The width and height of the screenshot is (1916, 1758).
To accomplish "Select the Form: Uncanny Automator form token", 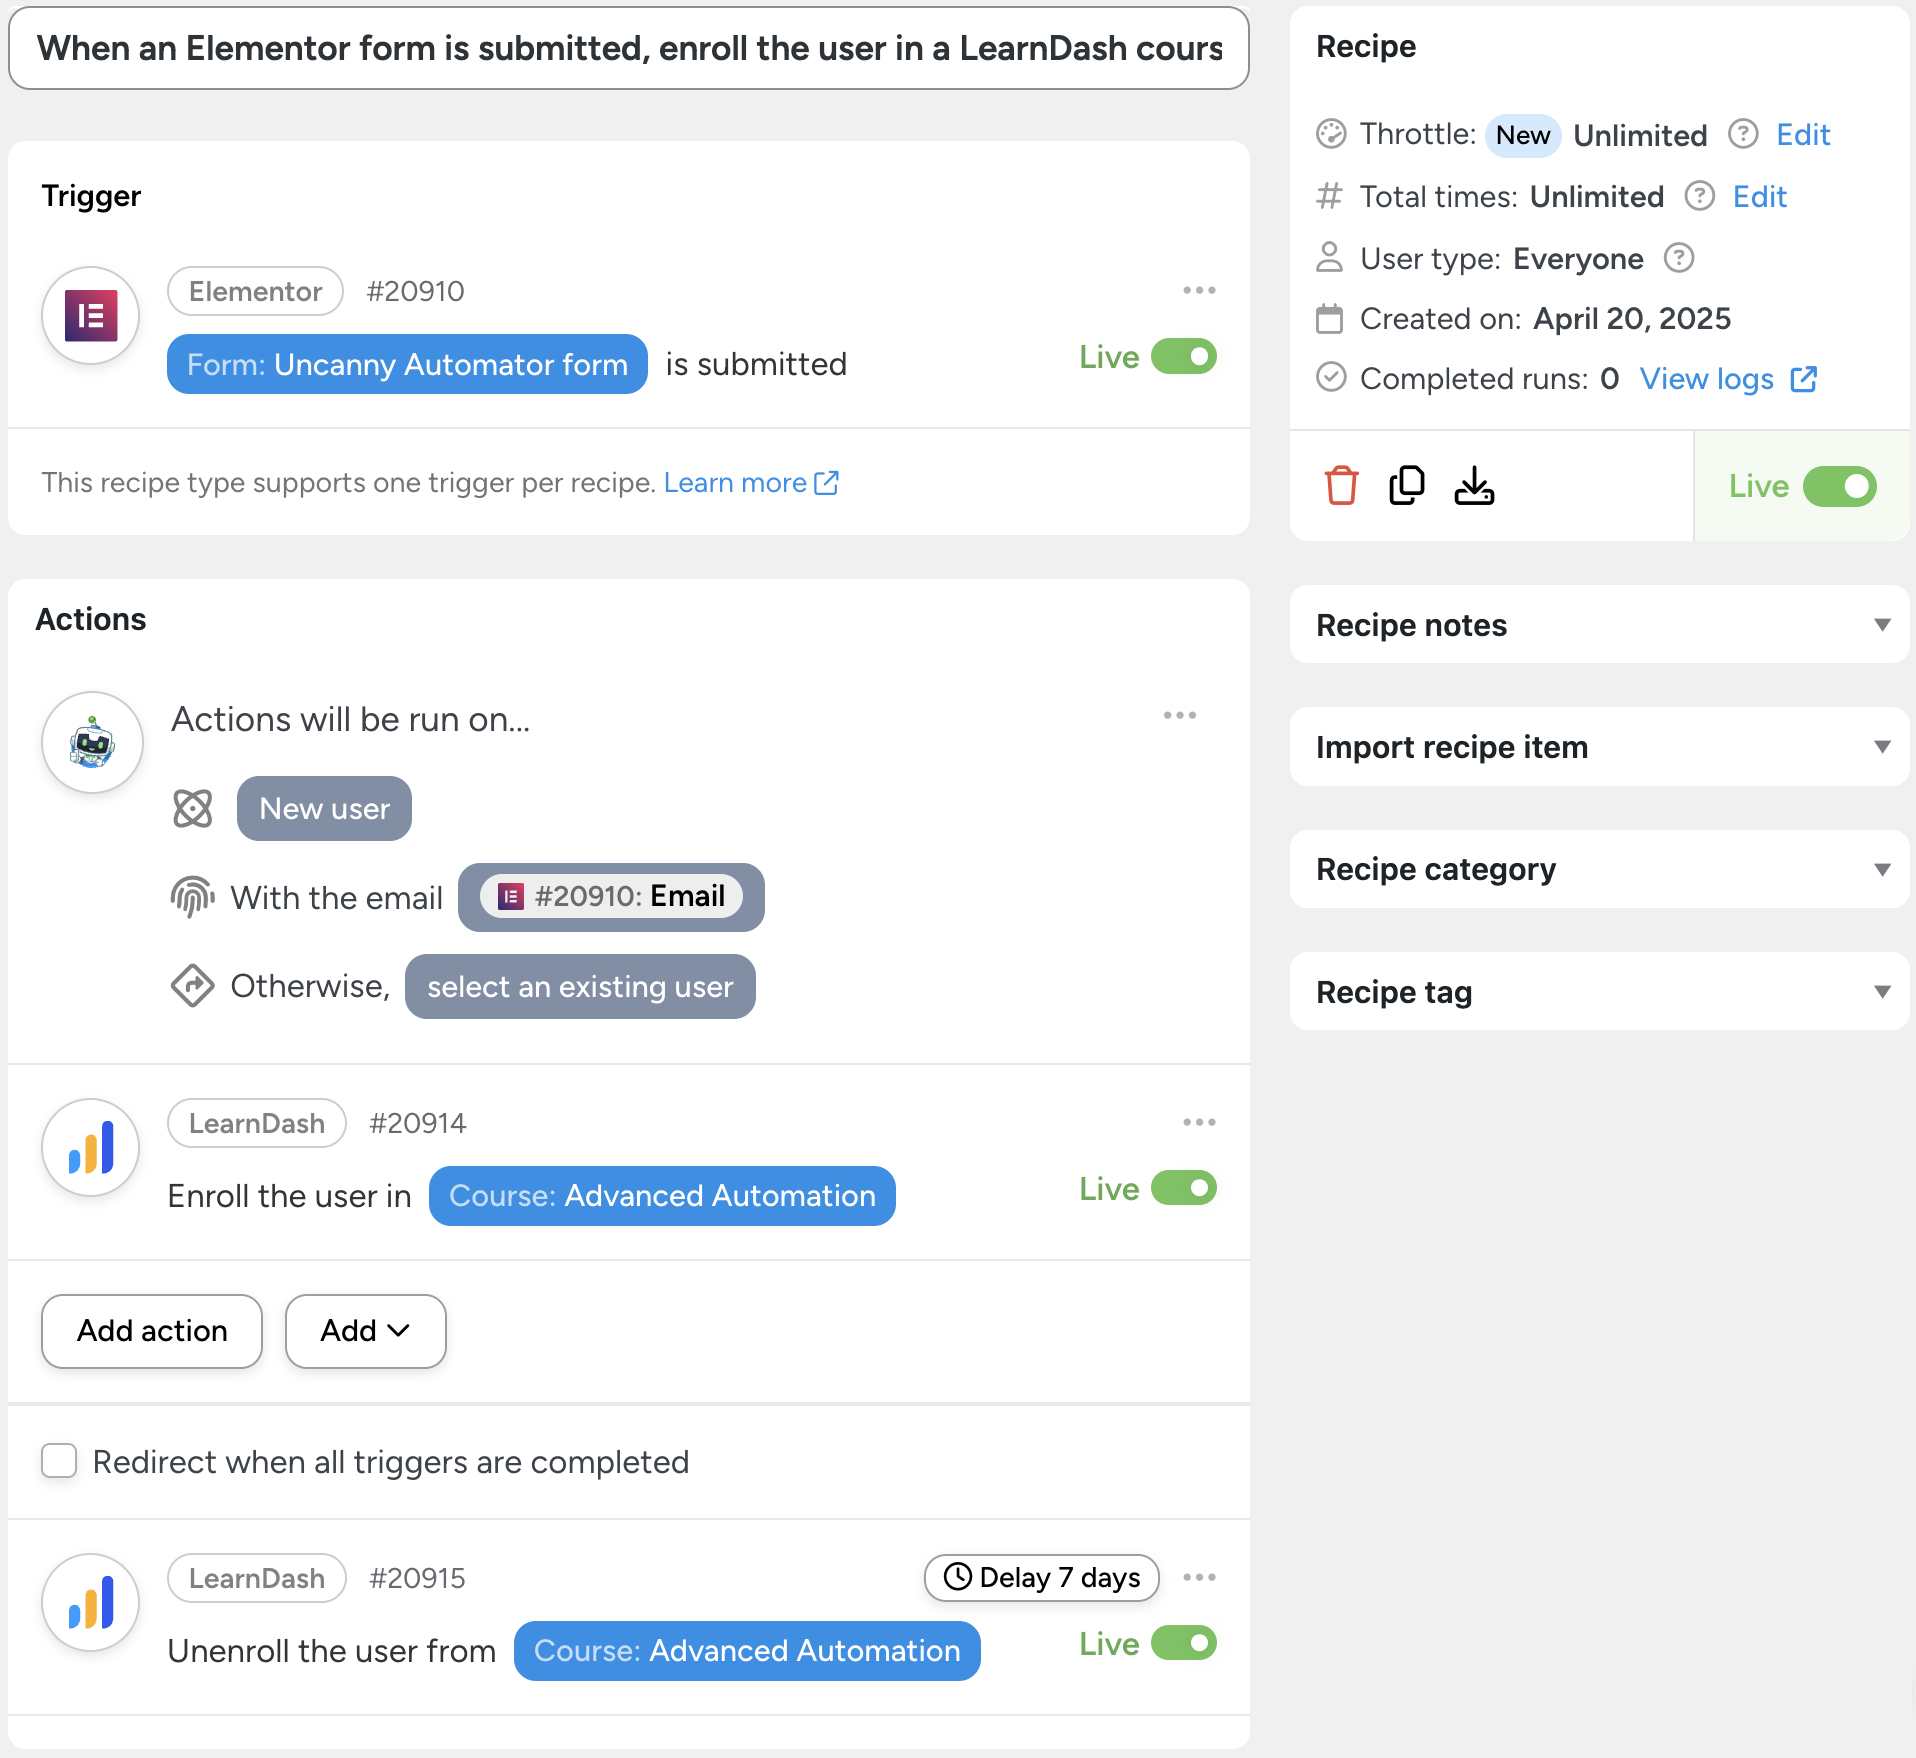I will click(407, 365).
